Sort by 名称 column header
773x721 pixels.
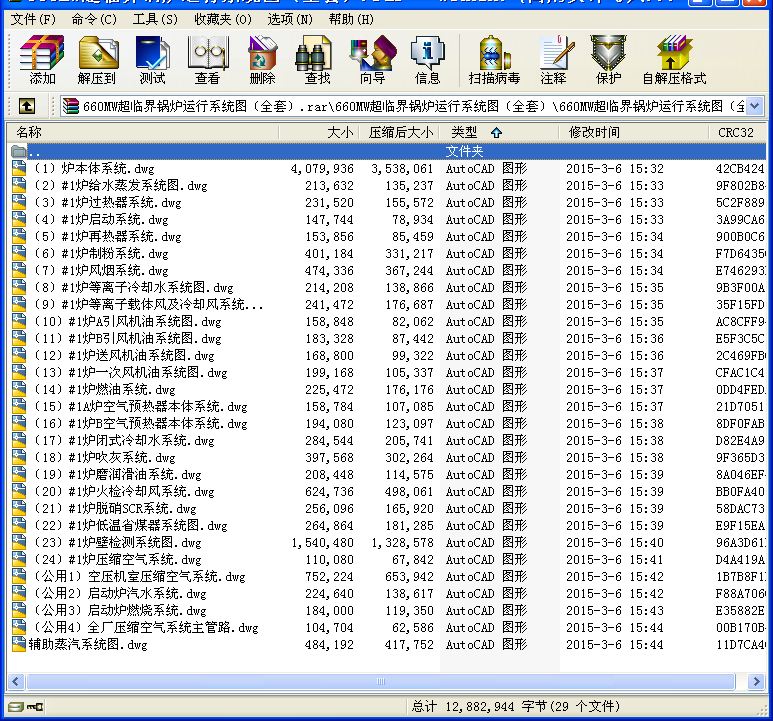143,133
